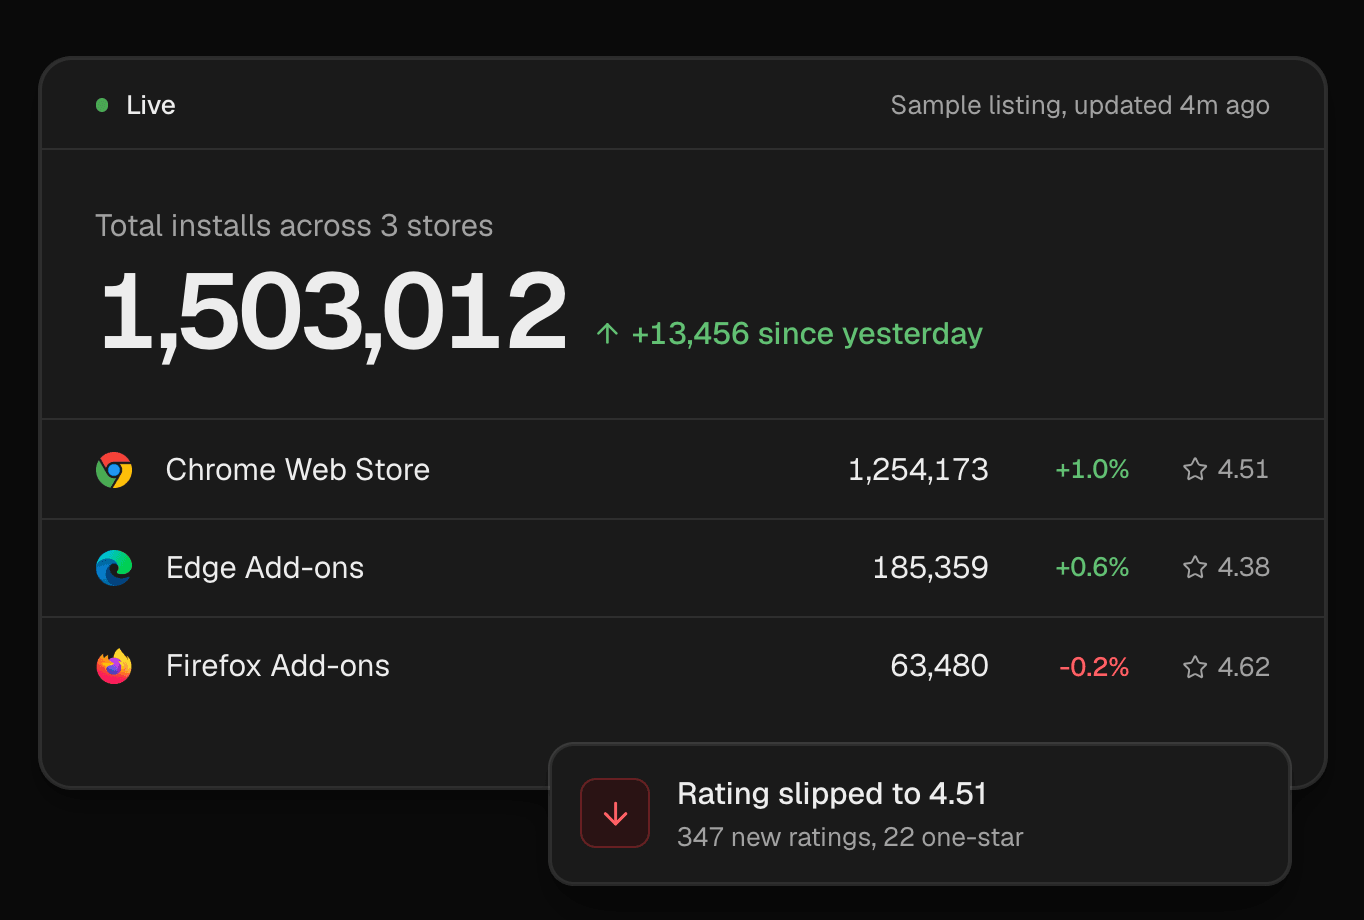Image resolution: width=1364 pixels, height=920 pixels.
Task: Click the +0.6% change value
Action: coord(1092,567)
